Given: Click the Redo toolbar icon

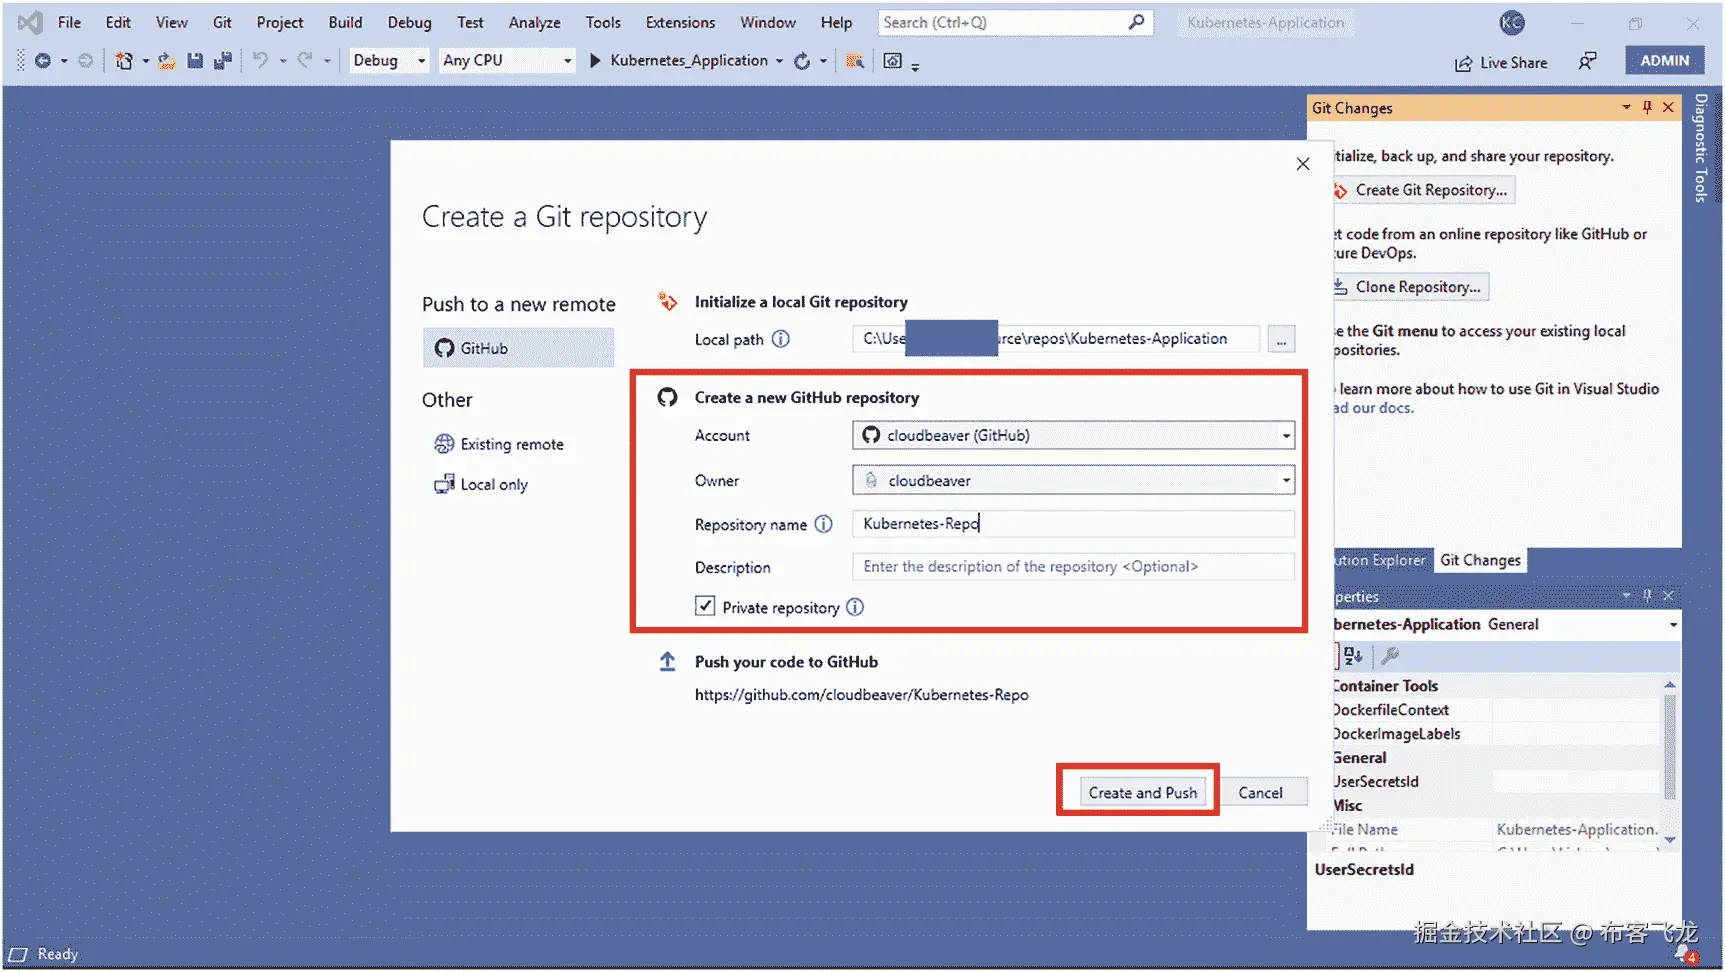Looking at the screenshot, I should click(x=305, y=61).
